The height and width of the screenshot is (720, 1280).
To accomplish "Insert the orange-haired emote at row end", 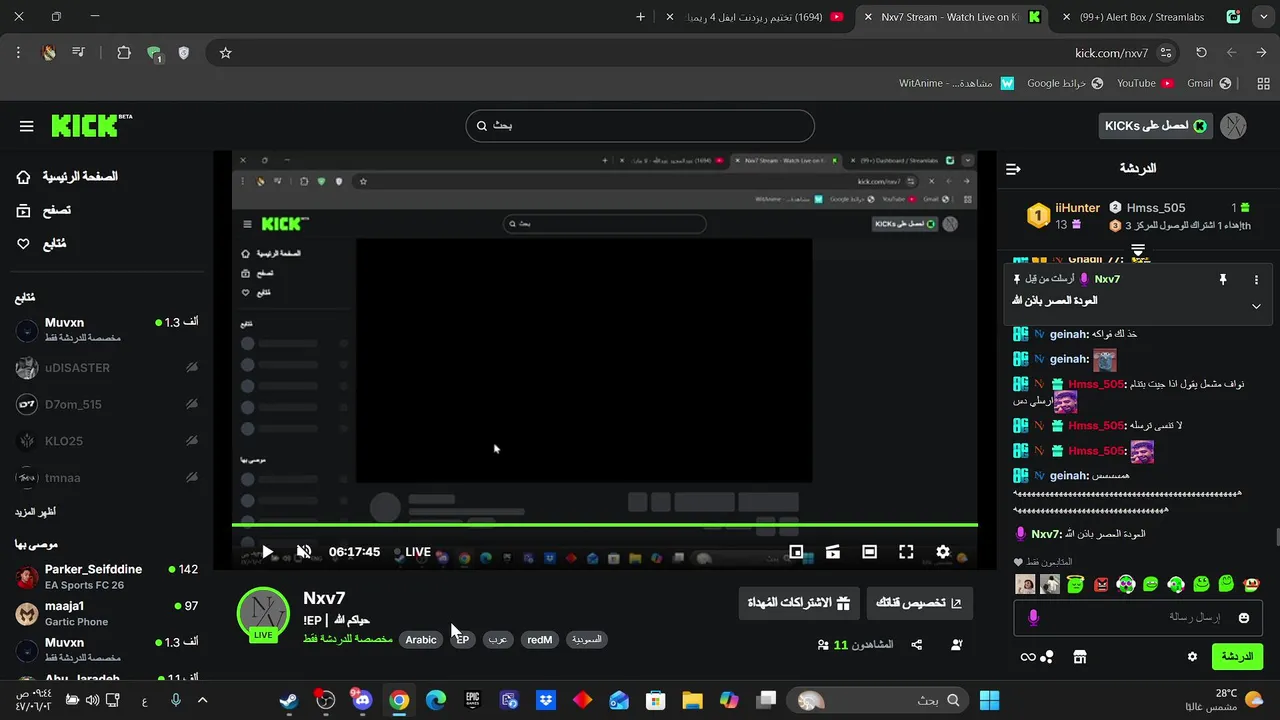I will click(1251, 584).
